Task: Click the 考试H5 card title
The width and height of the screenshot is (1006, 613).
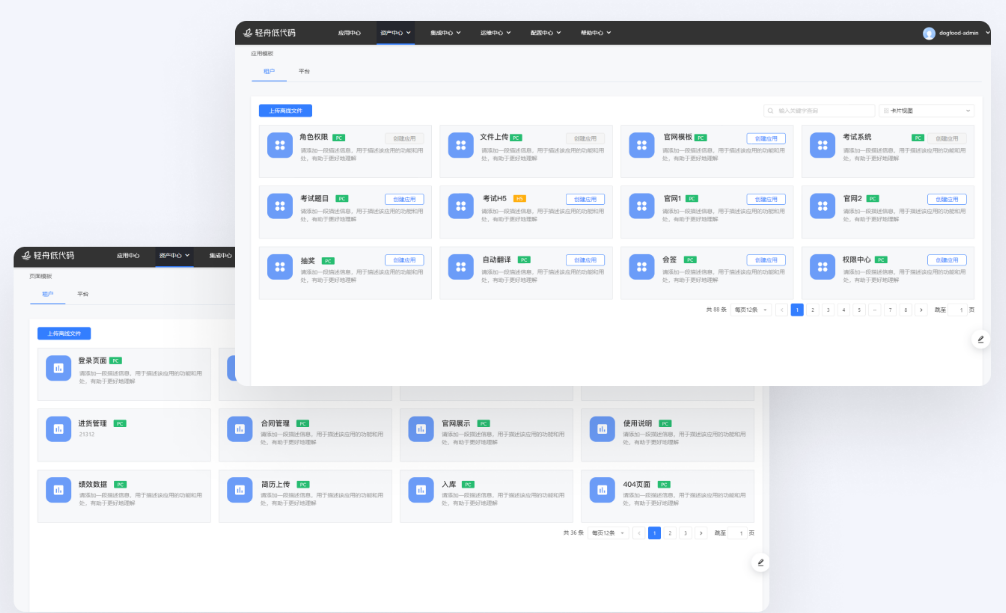Action: 495,198
